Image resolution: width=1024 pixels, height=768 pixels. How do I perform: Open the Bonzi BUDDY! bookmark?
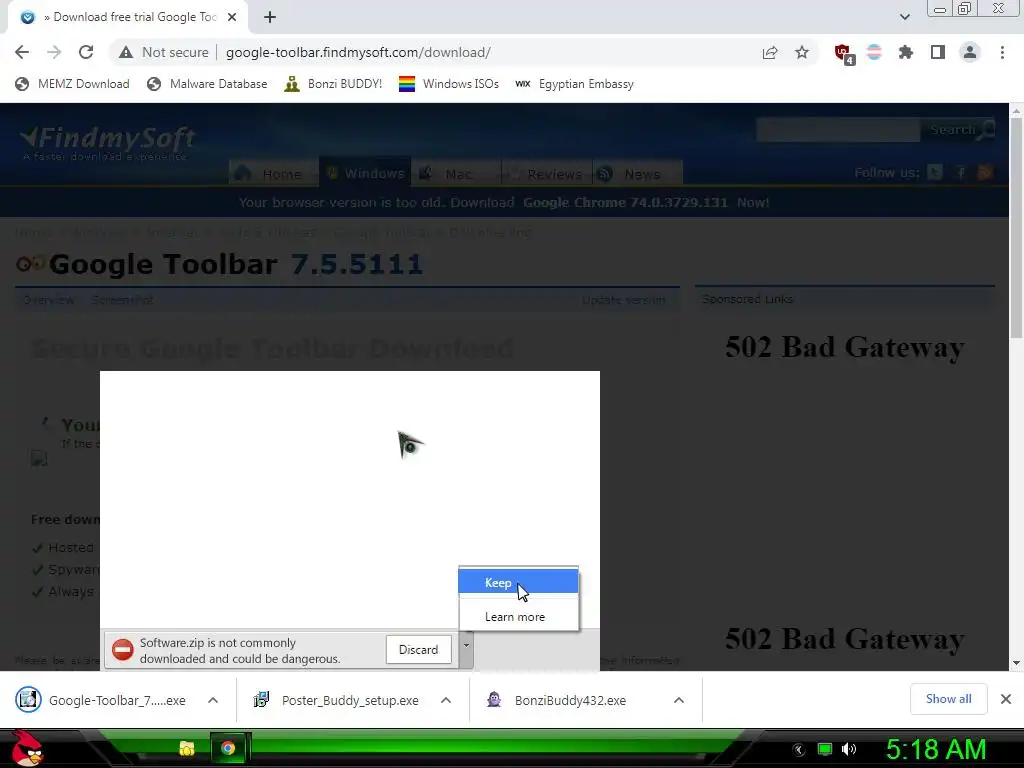pos(333,84)
